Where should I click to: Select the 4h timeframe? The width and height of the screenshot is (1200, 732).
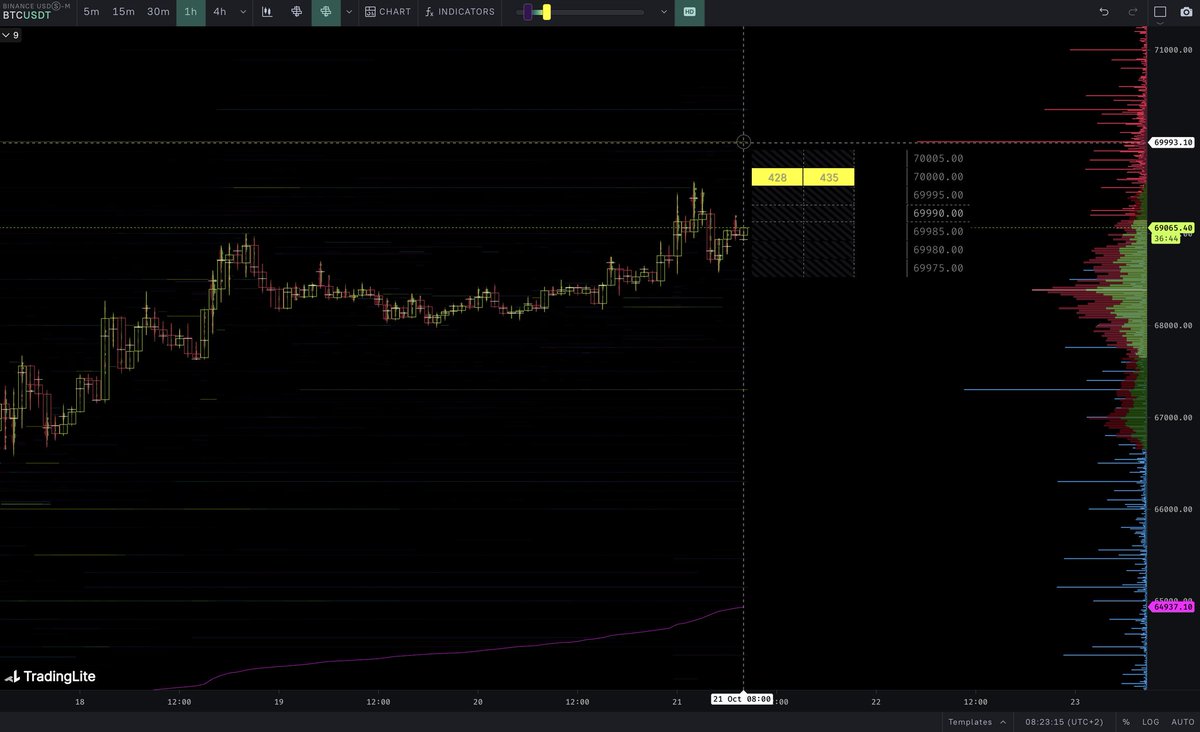pos(219,12)
